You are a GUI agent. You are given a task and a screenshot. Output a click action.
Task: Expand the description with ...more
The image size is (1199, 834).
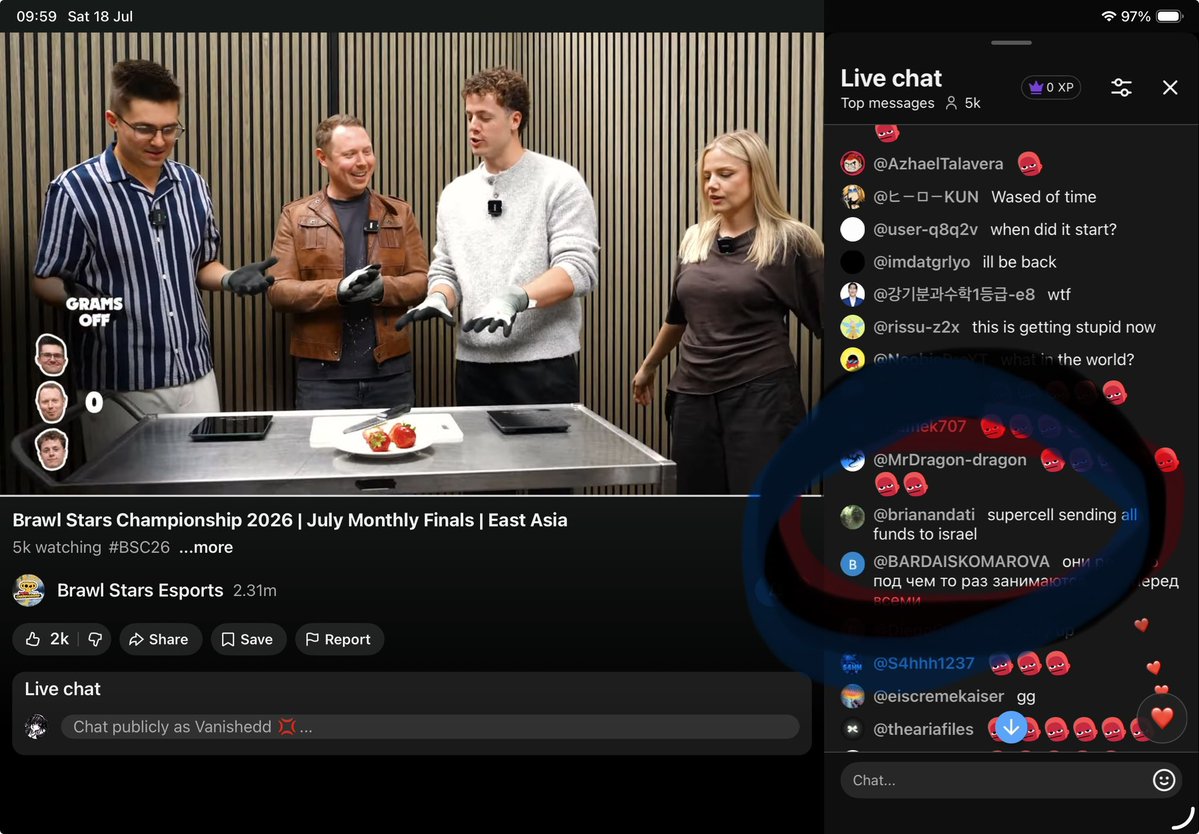[206, 547]
